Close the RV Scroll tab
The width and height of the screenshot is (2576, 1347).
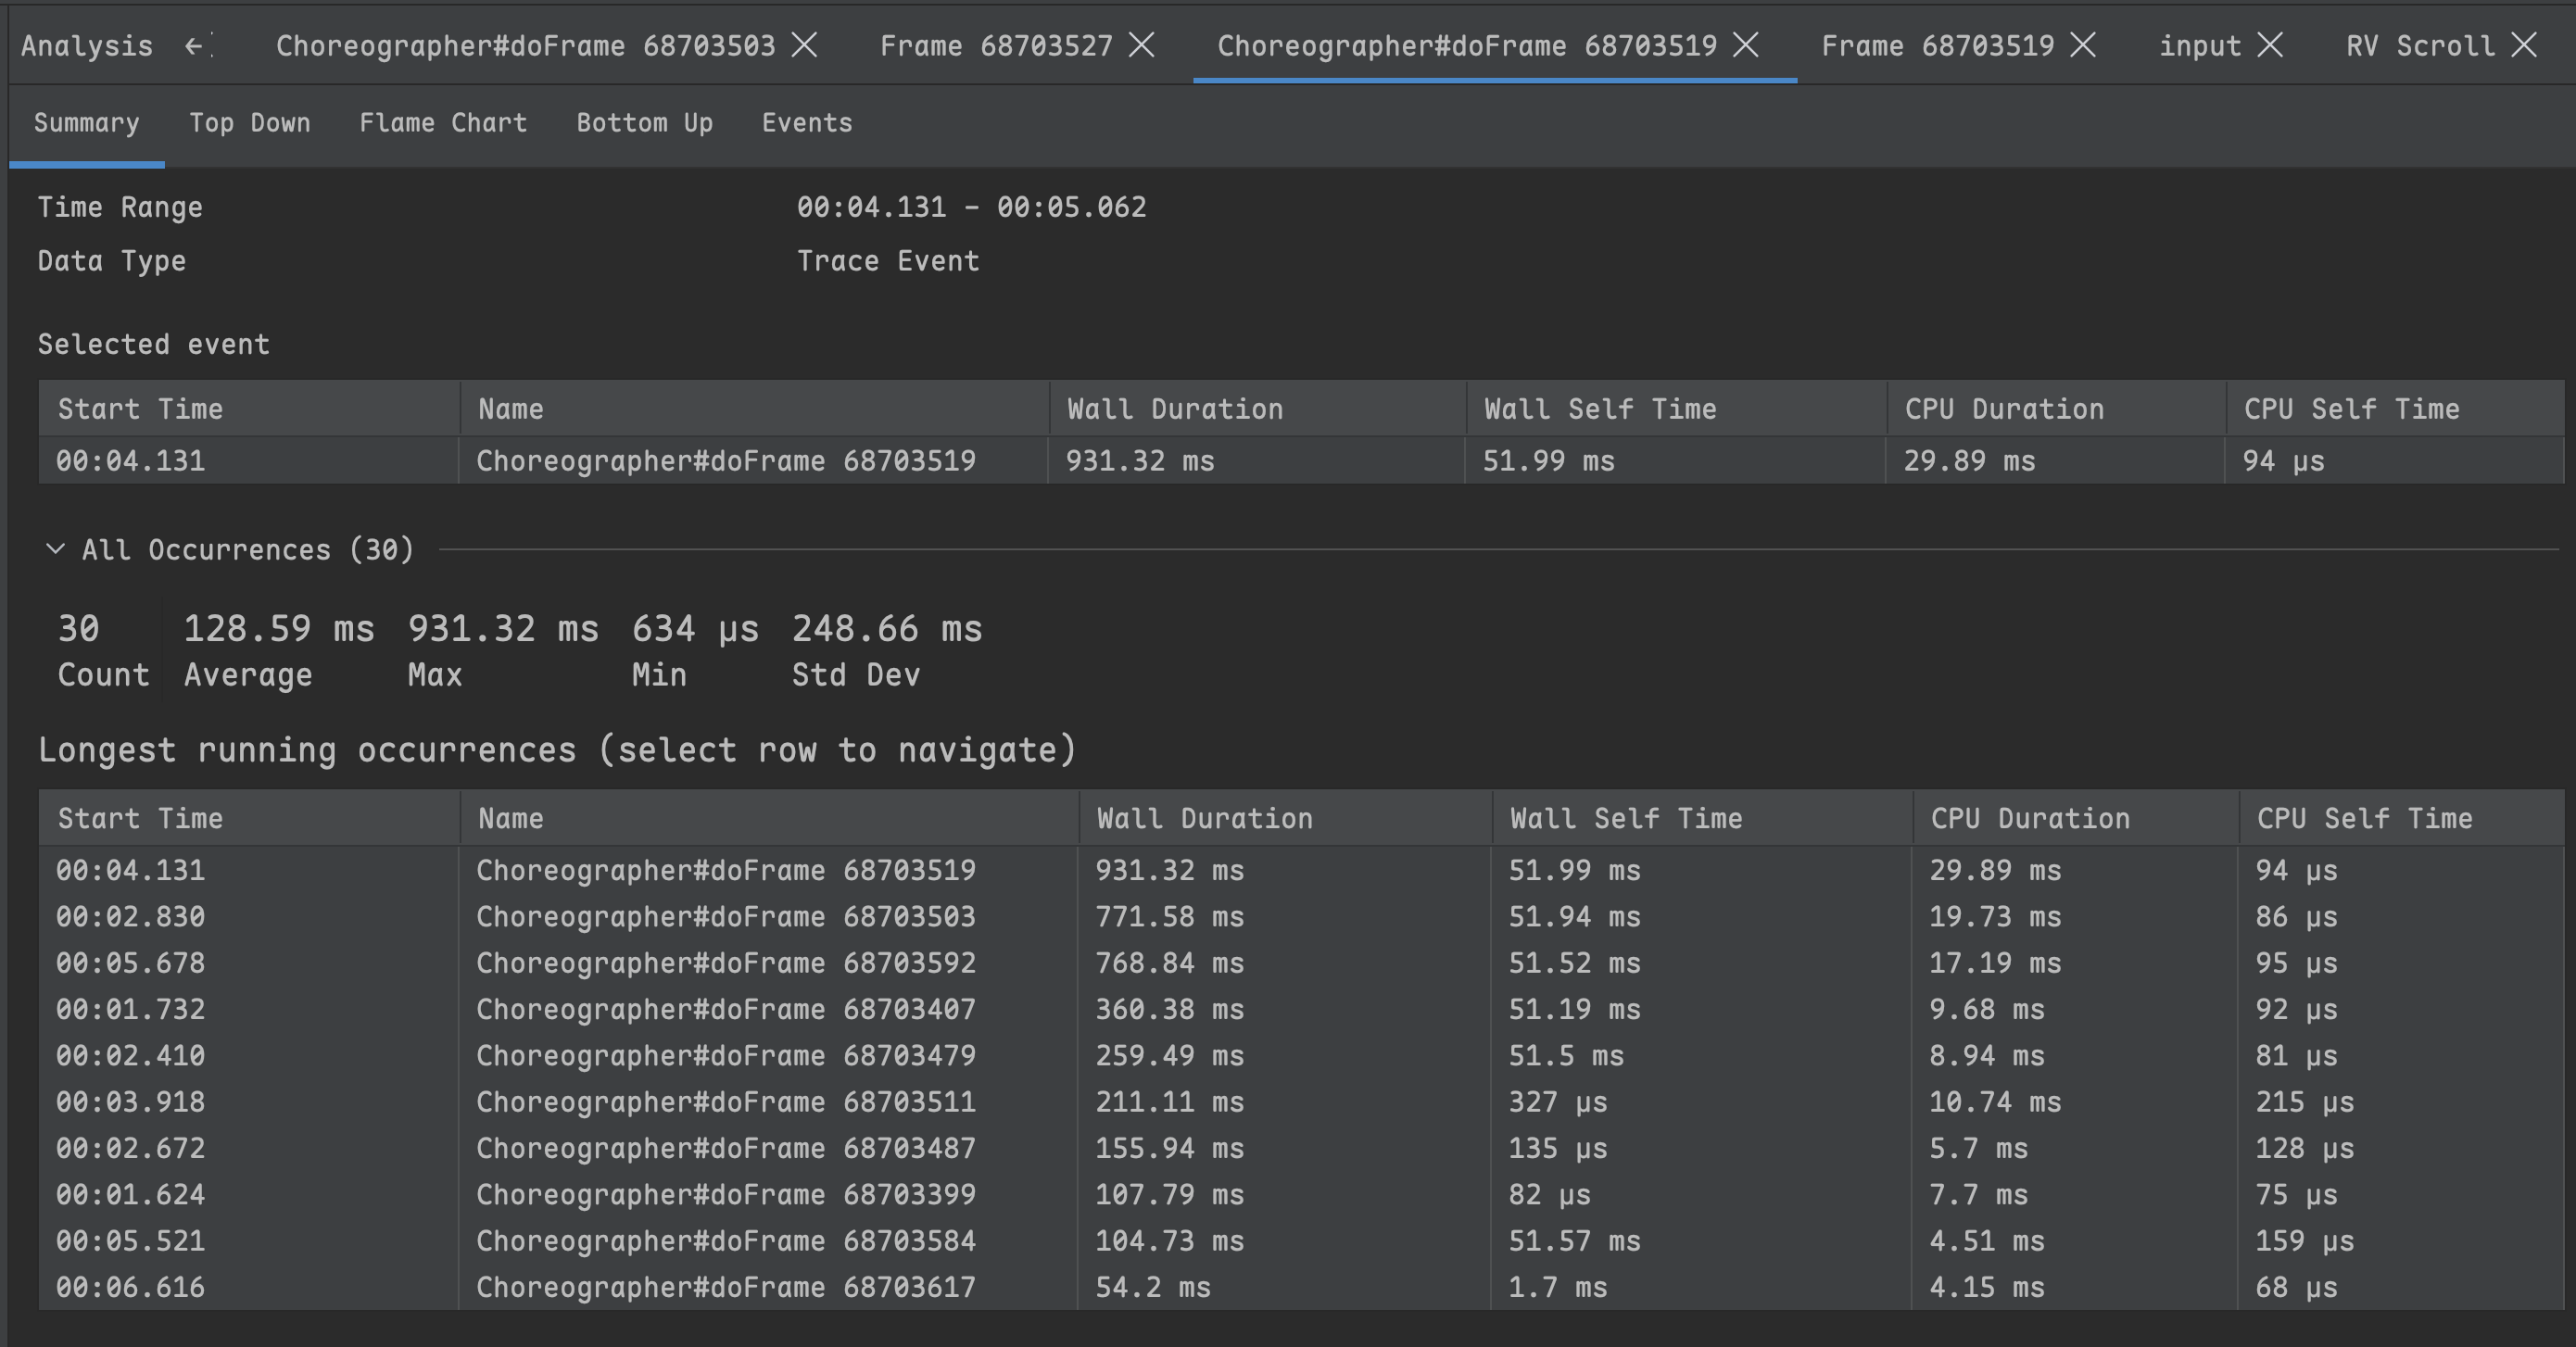click(2525, 45)
